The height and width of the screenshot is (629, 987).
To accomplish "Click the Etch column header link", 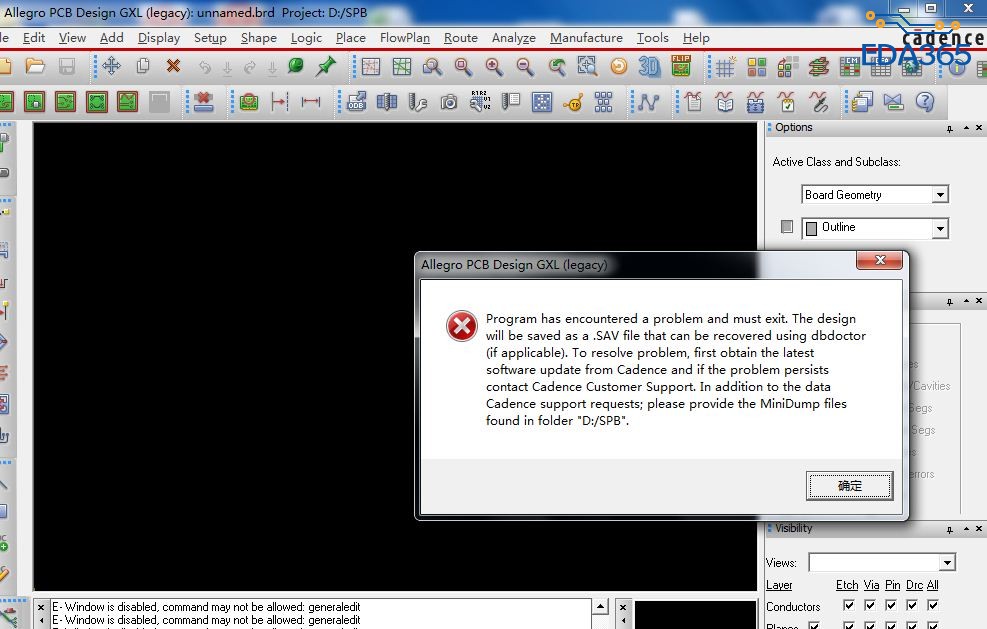I will [847, 585].
